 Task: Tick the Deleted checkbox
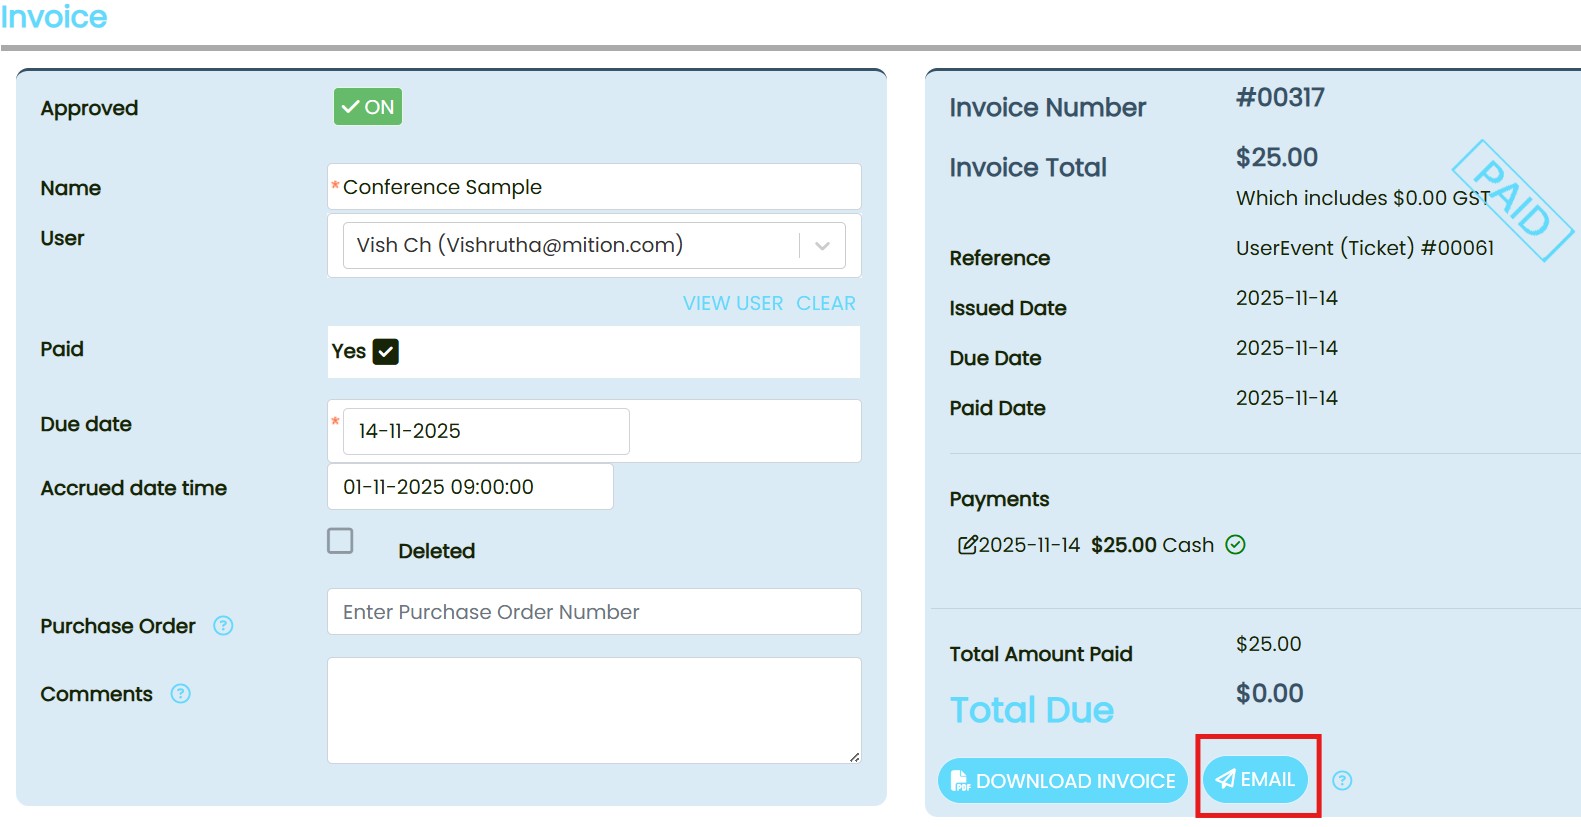pos(340,541)
